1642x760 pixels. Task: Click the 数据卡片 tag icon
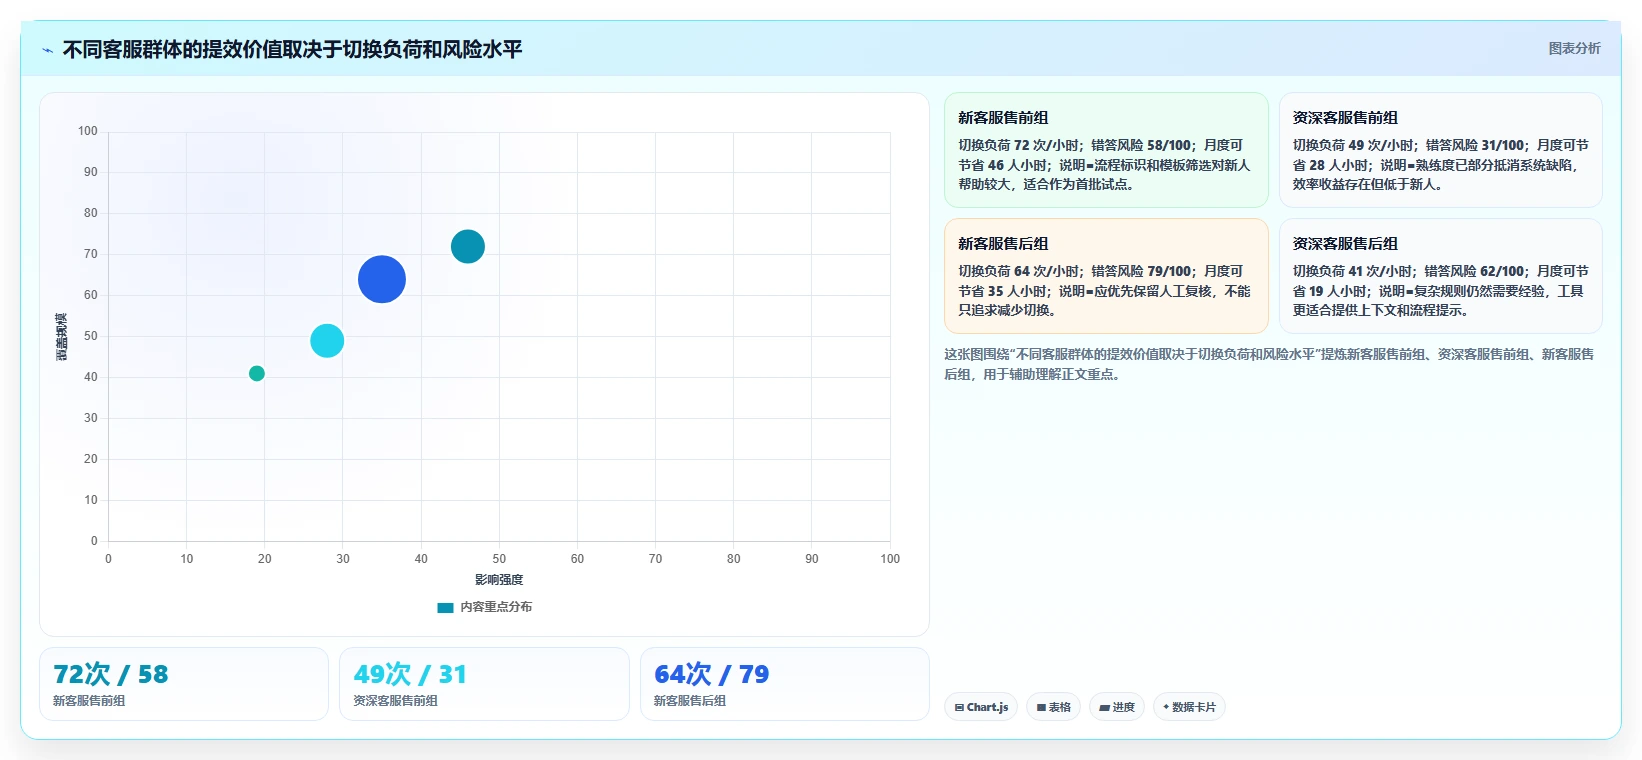click(1166, 707)
